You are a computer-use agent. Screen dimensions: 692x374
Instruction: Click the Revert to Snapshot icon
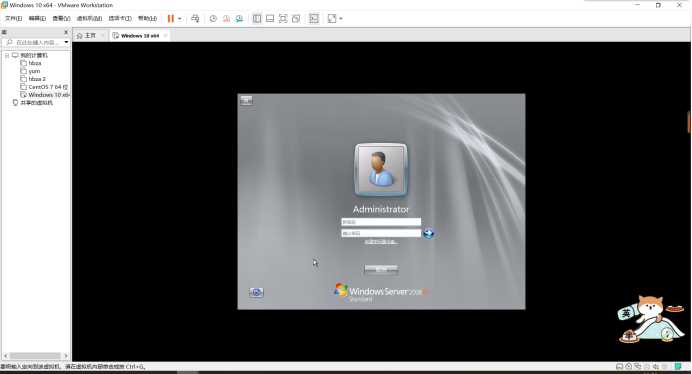226,19
